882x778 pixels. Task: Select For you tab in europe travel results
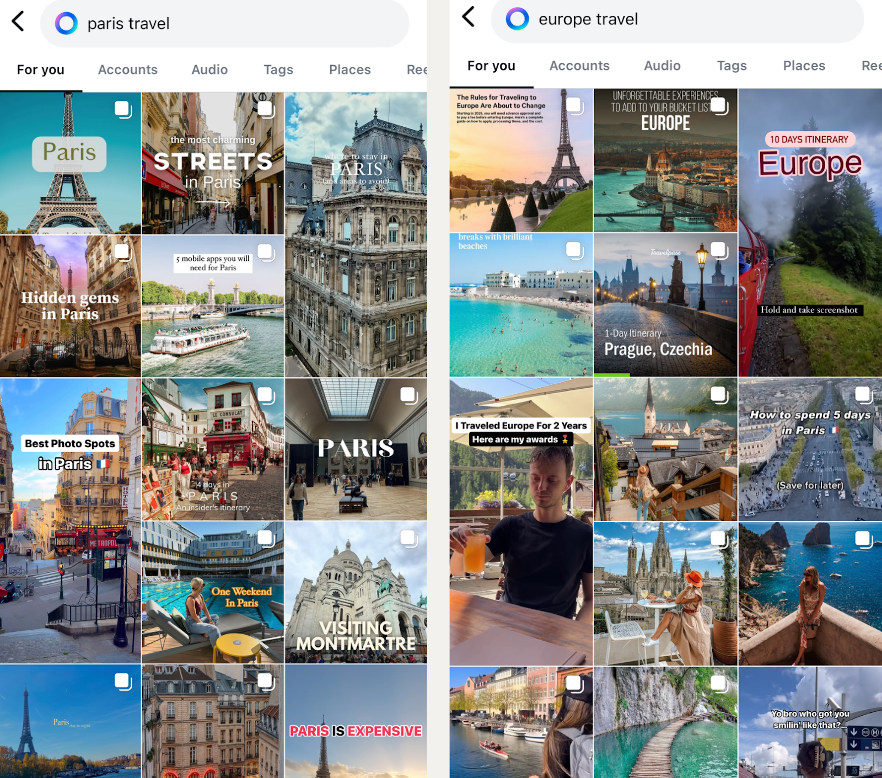[x=491, y=66]
